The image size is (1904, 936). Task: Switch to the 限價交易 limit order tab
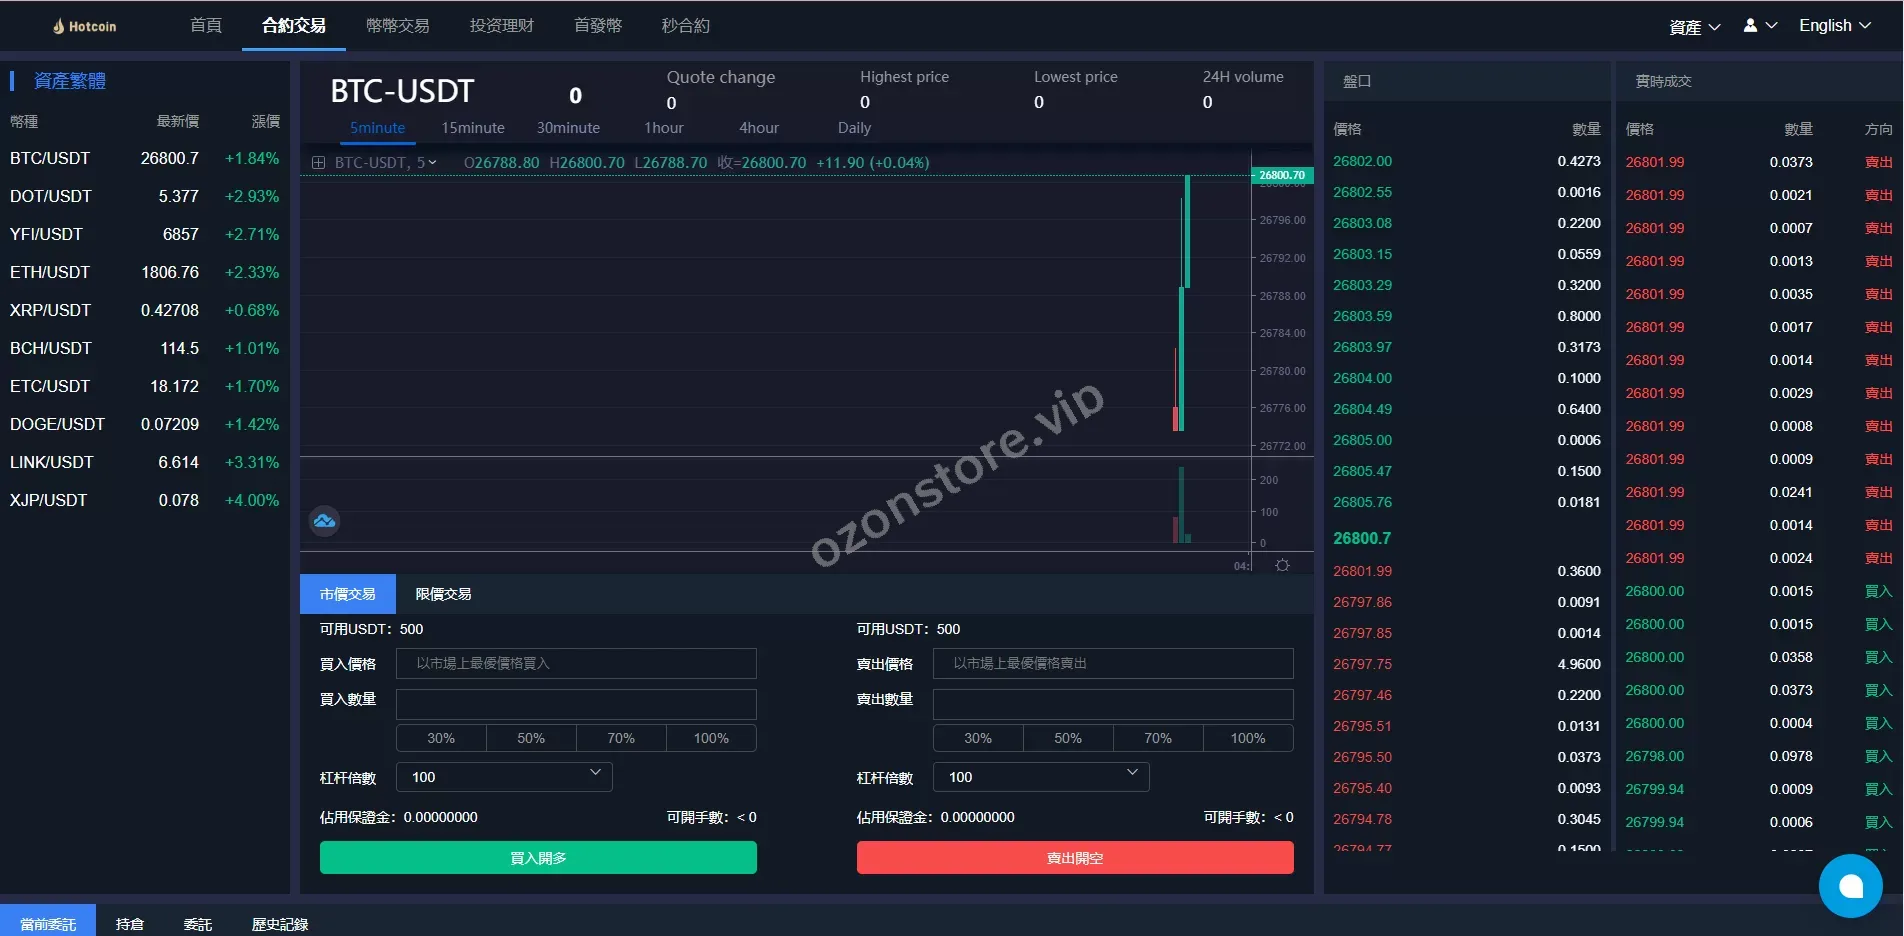click(x=443, y=594)
